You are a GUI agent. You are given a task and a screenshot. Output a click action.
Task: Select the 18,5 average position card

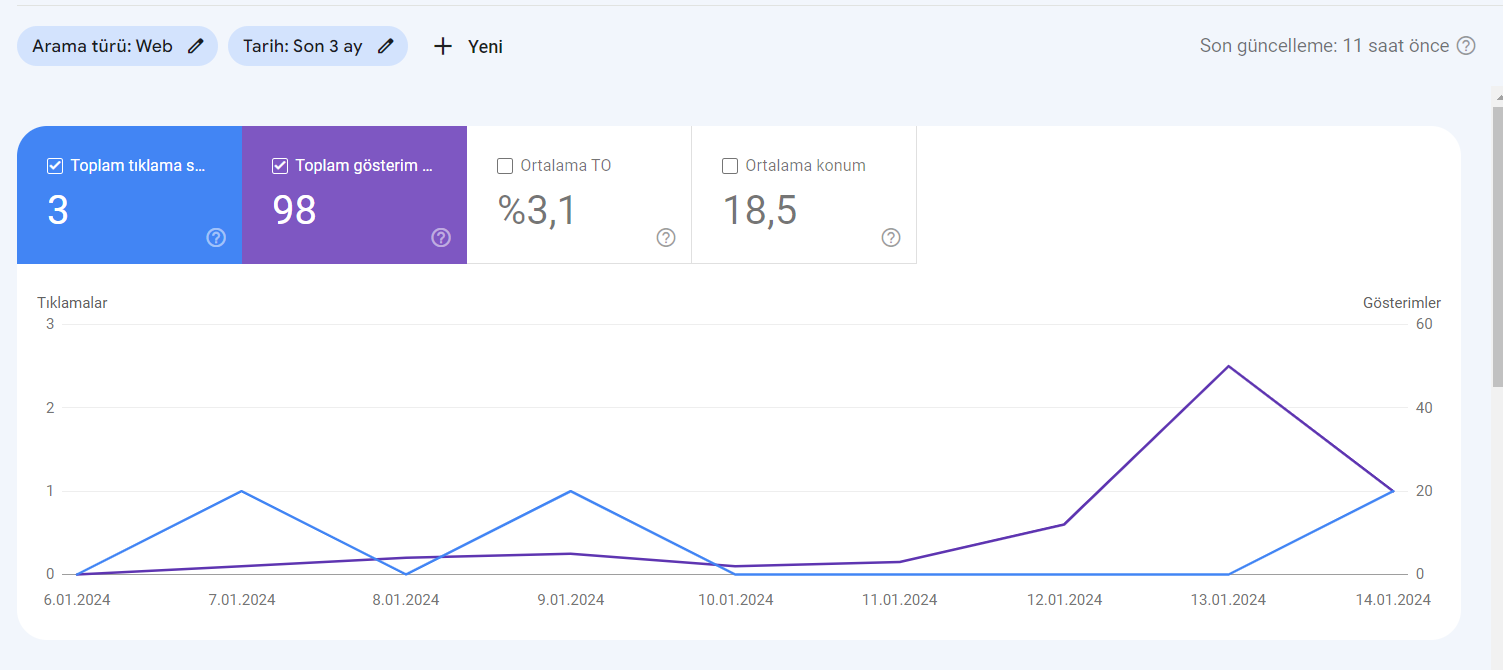(x=804, y=195)
